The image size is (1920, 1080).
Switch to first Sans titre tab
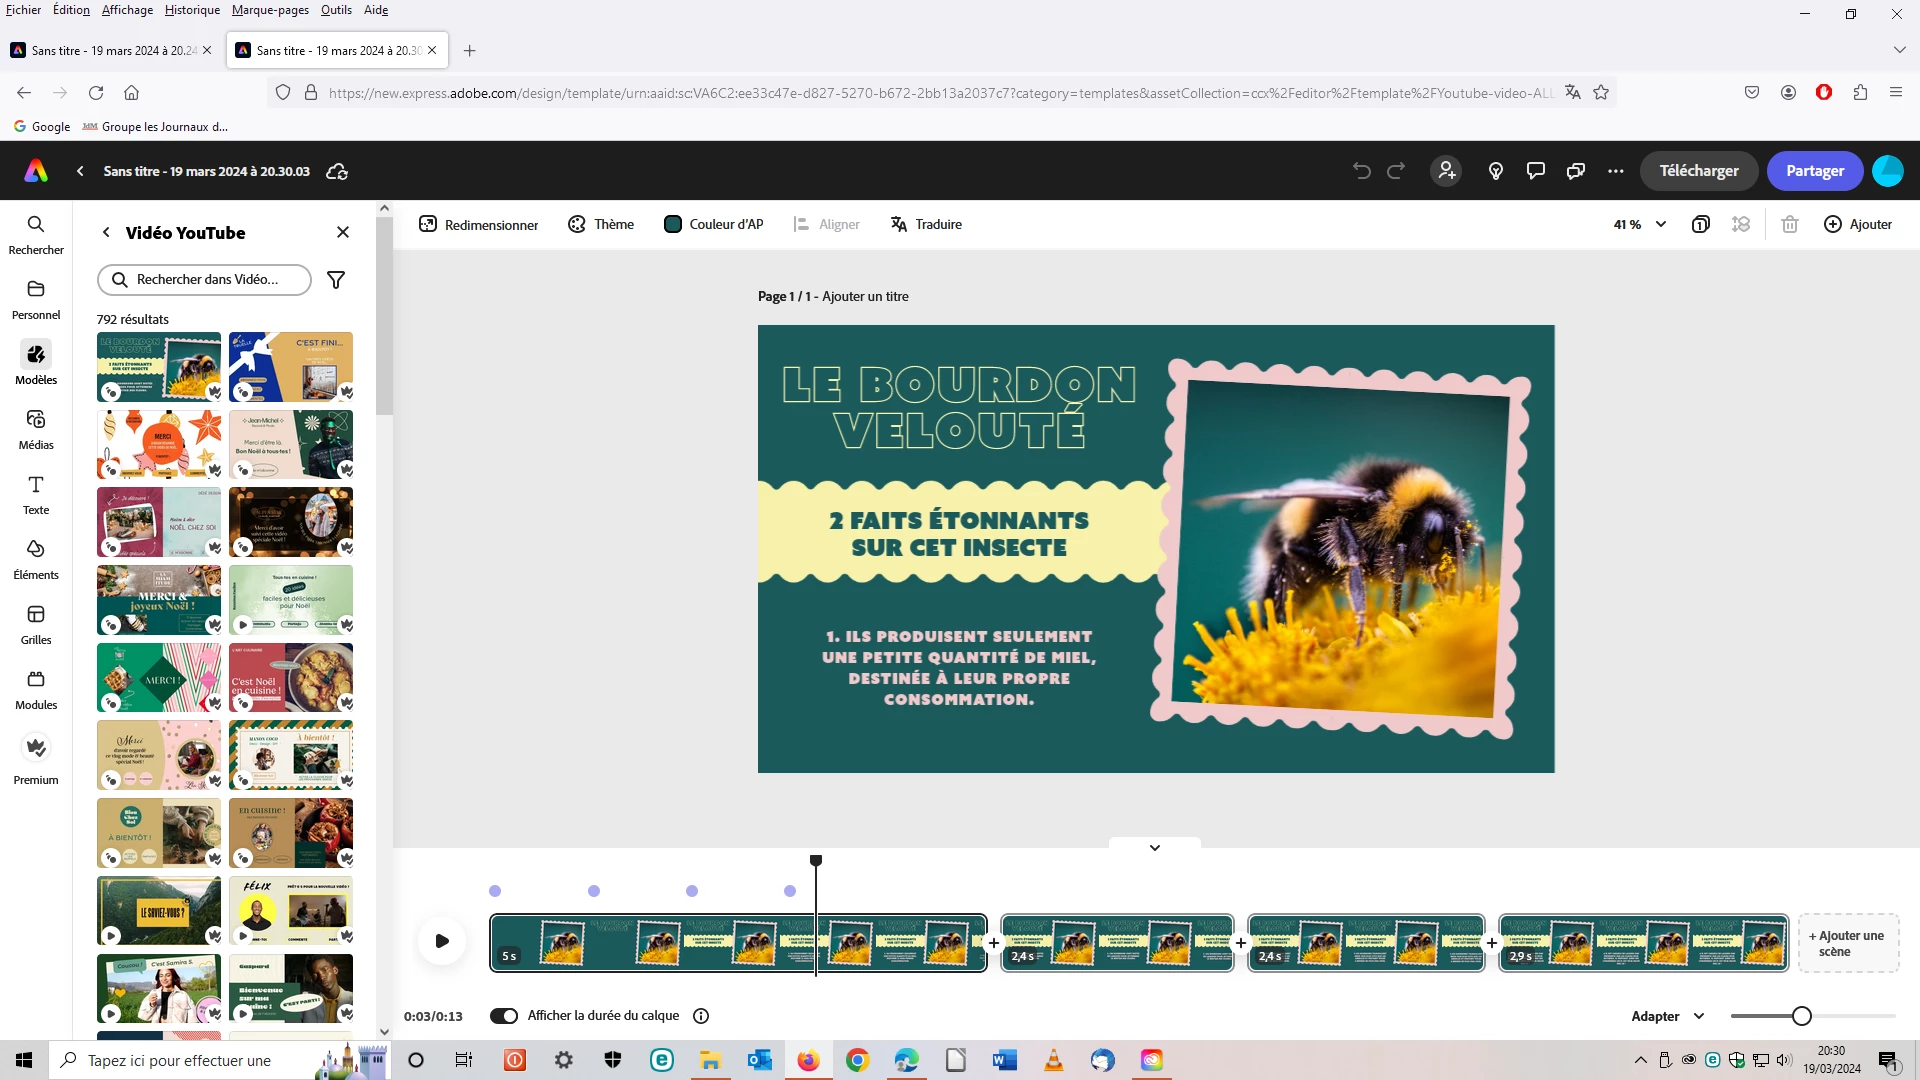[112, 50]
